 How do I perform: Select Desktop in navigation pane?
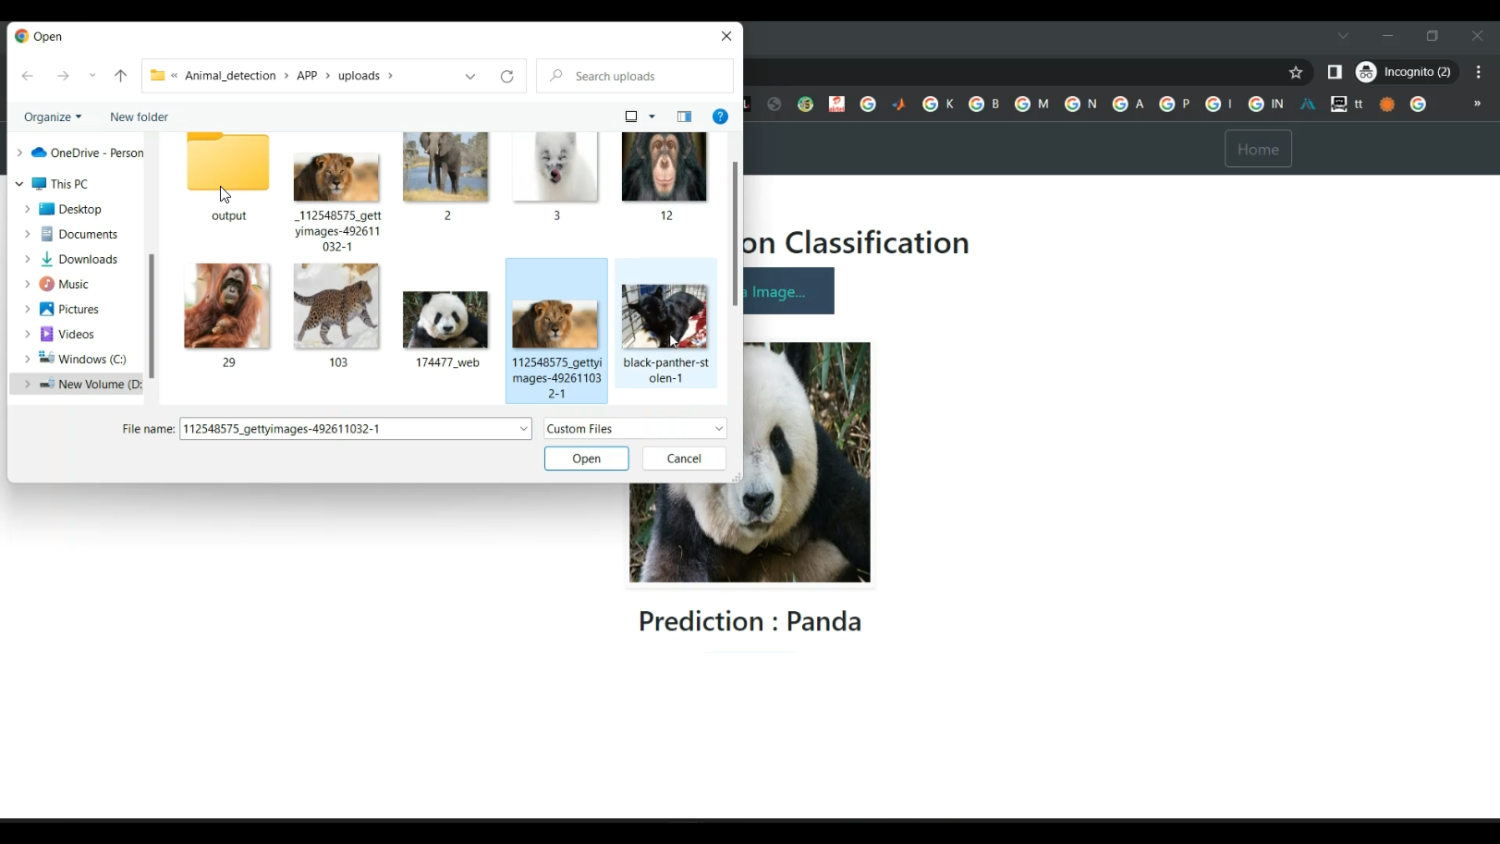tap(70, 209)
